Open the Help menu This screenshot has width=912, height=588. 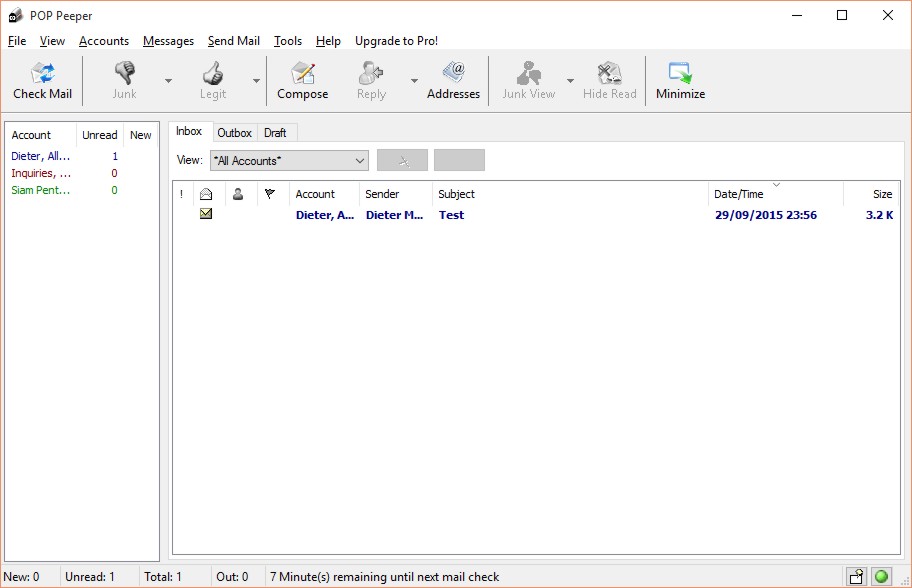[x=328, y=41]
